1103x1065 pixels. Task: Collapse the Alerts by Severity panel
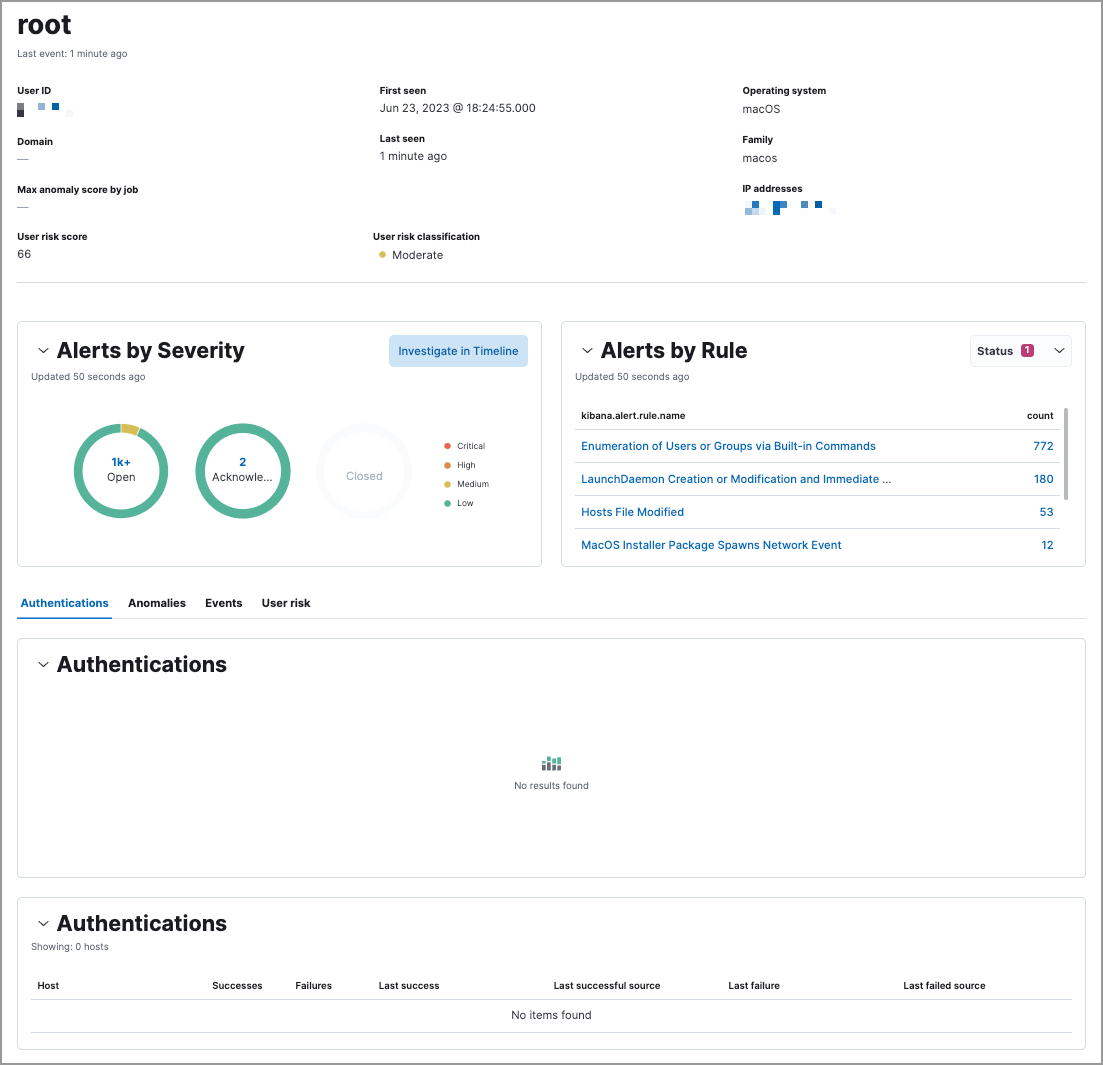[43, 350]
